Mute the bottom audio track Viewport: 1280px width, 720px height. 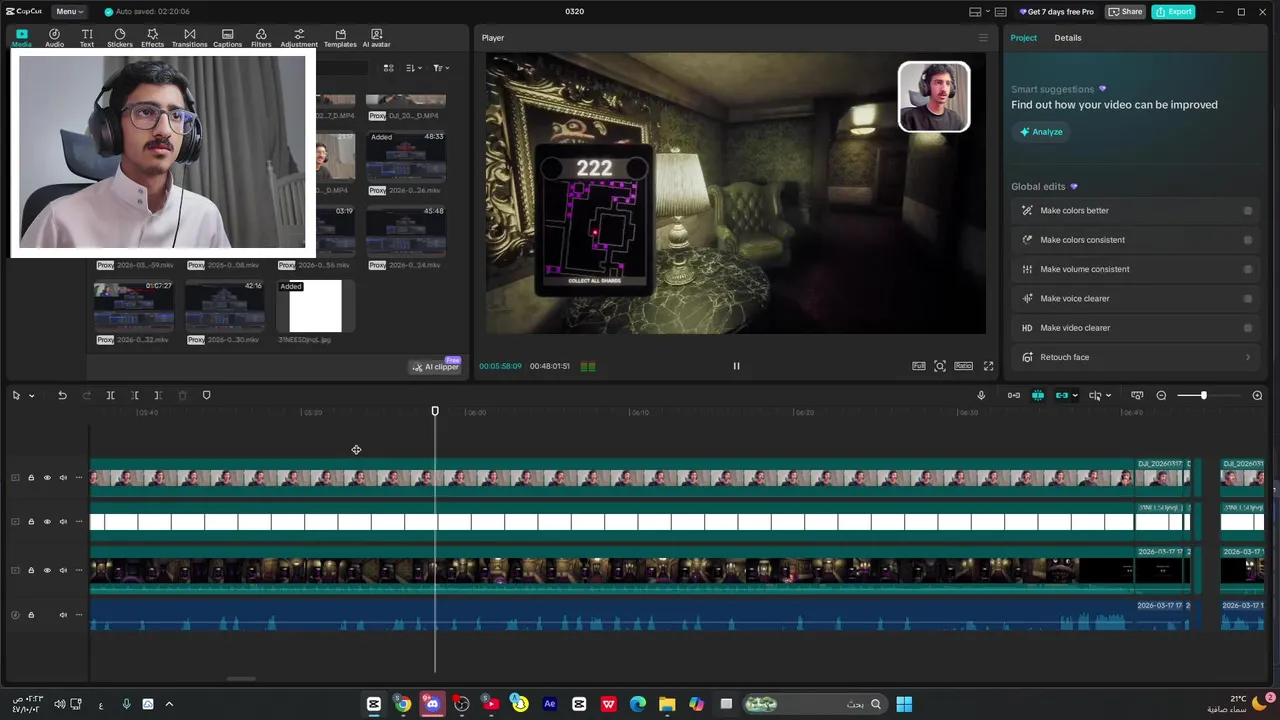(63, 615)
